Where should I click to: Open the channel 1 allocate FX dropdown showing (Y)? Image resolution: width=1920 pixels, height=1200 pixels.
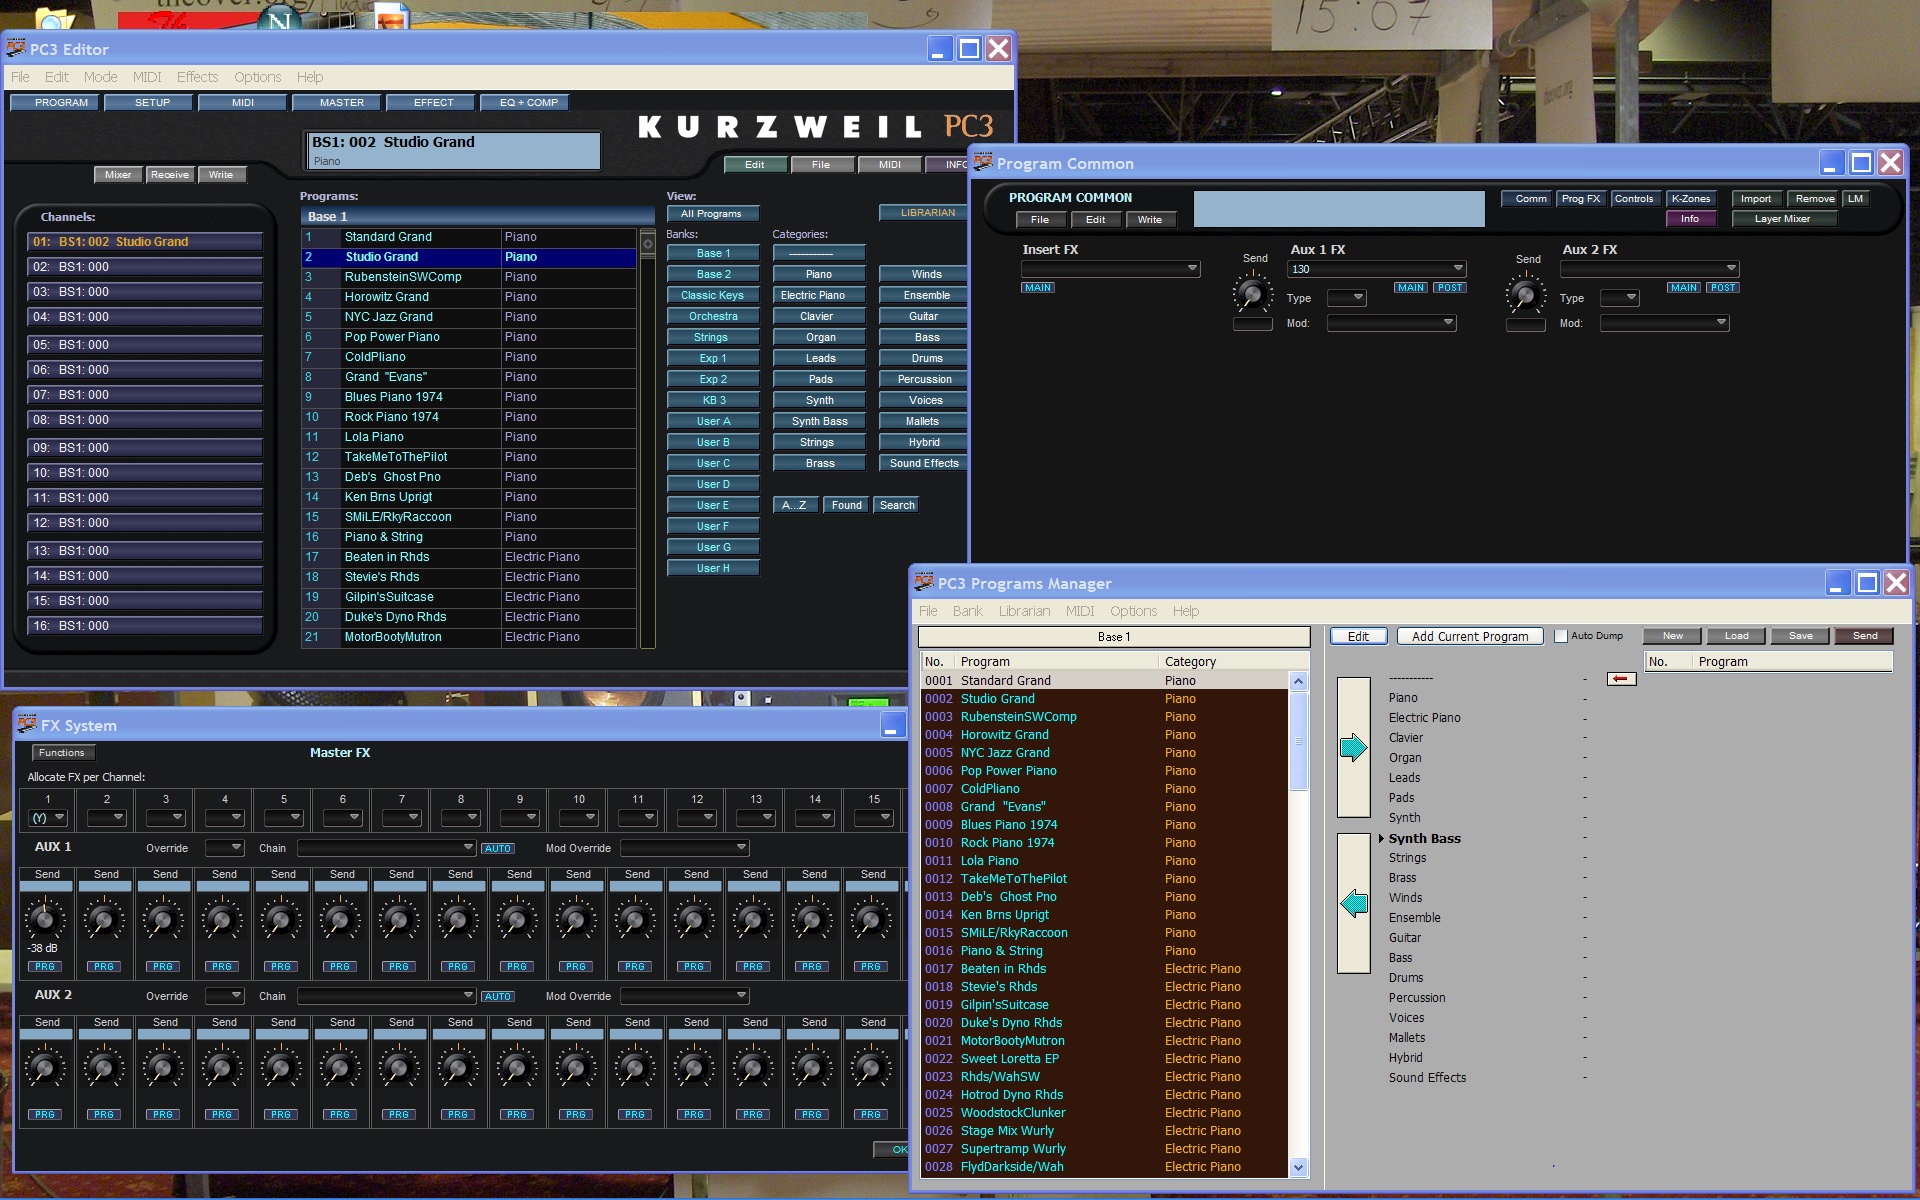coord(47,818)
